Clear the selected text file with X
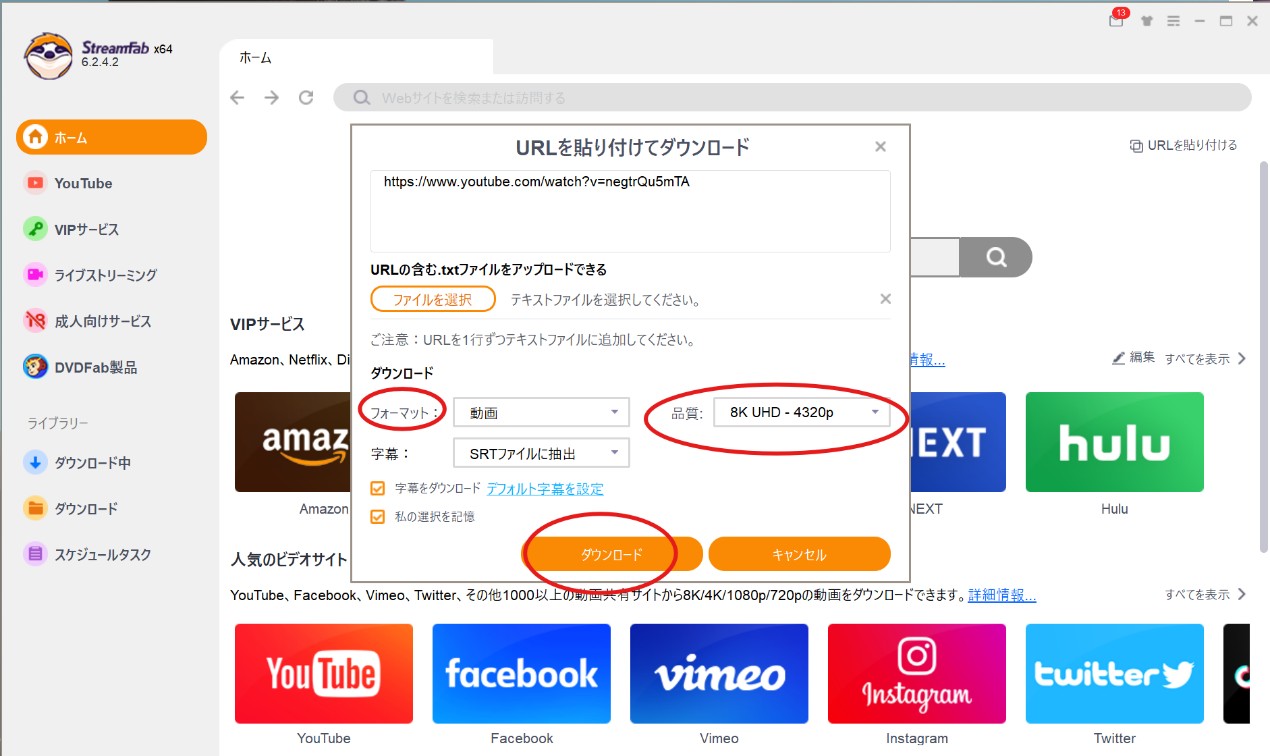The width and height of the screenshot is (1270, 756). [885, 299]
